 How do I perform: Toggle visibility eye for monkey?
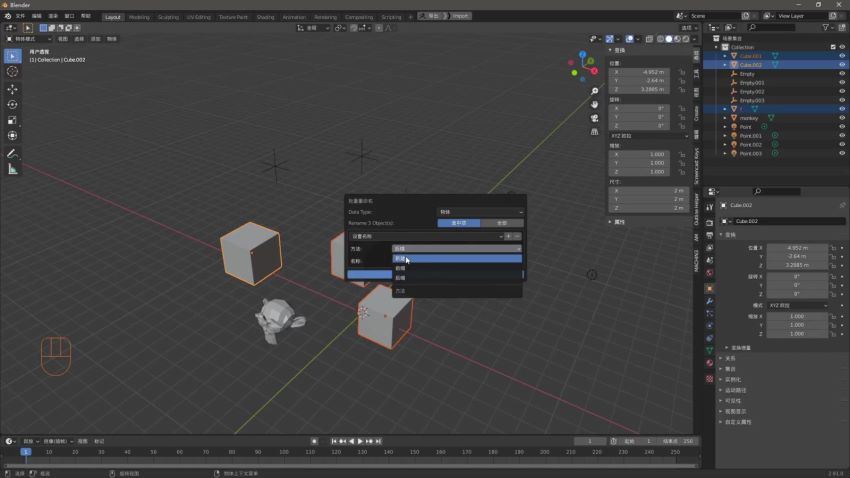pos(842,118)
